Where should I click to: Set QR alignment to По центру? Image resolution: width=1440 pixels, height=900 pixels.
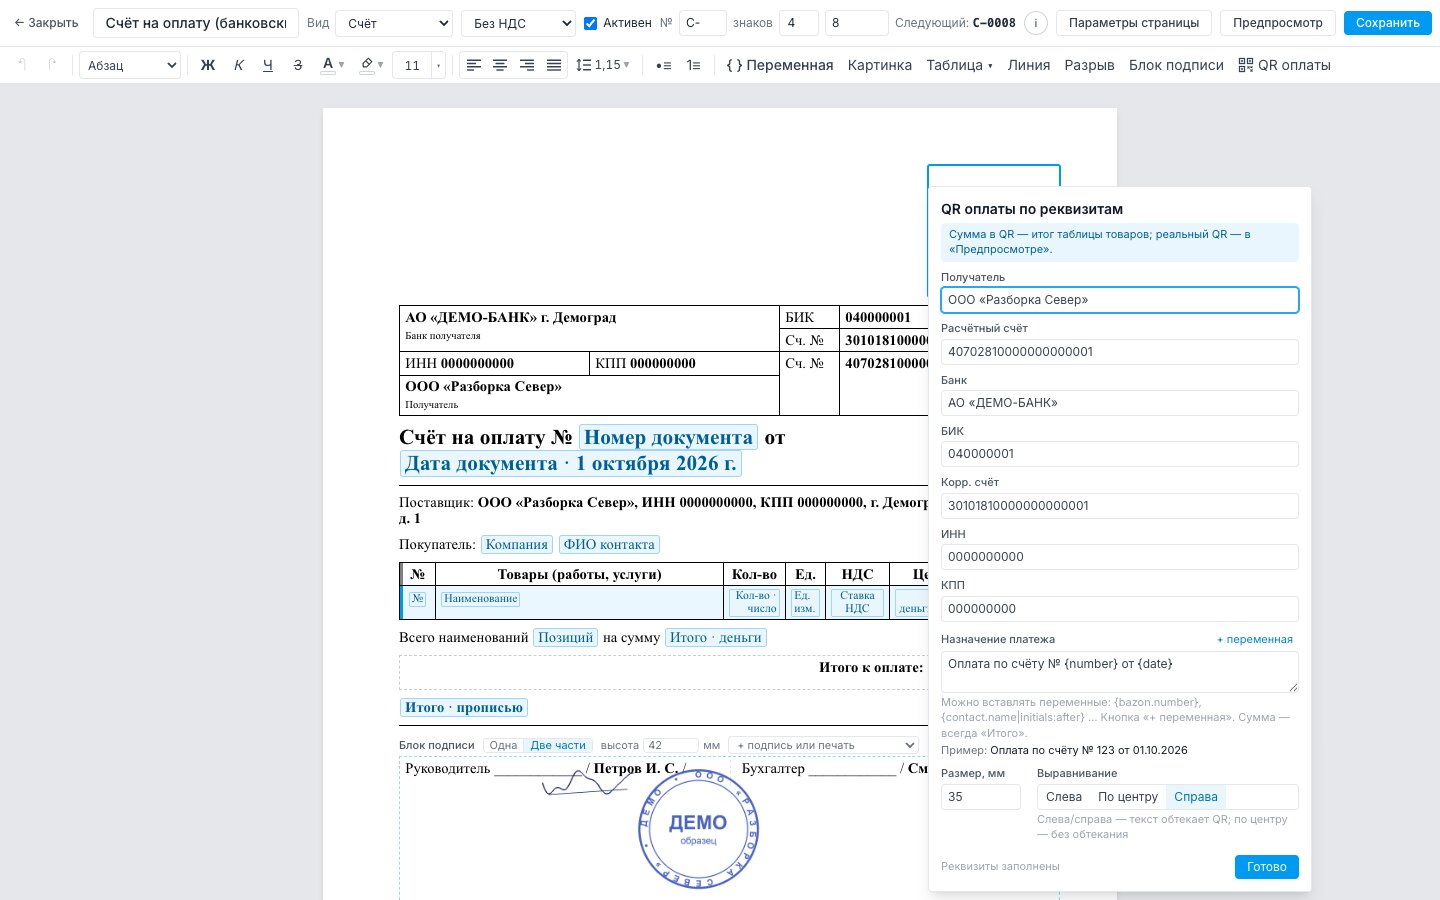click(1128, 797)
